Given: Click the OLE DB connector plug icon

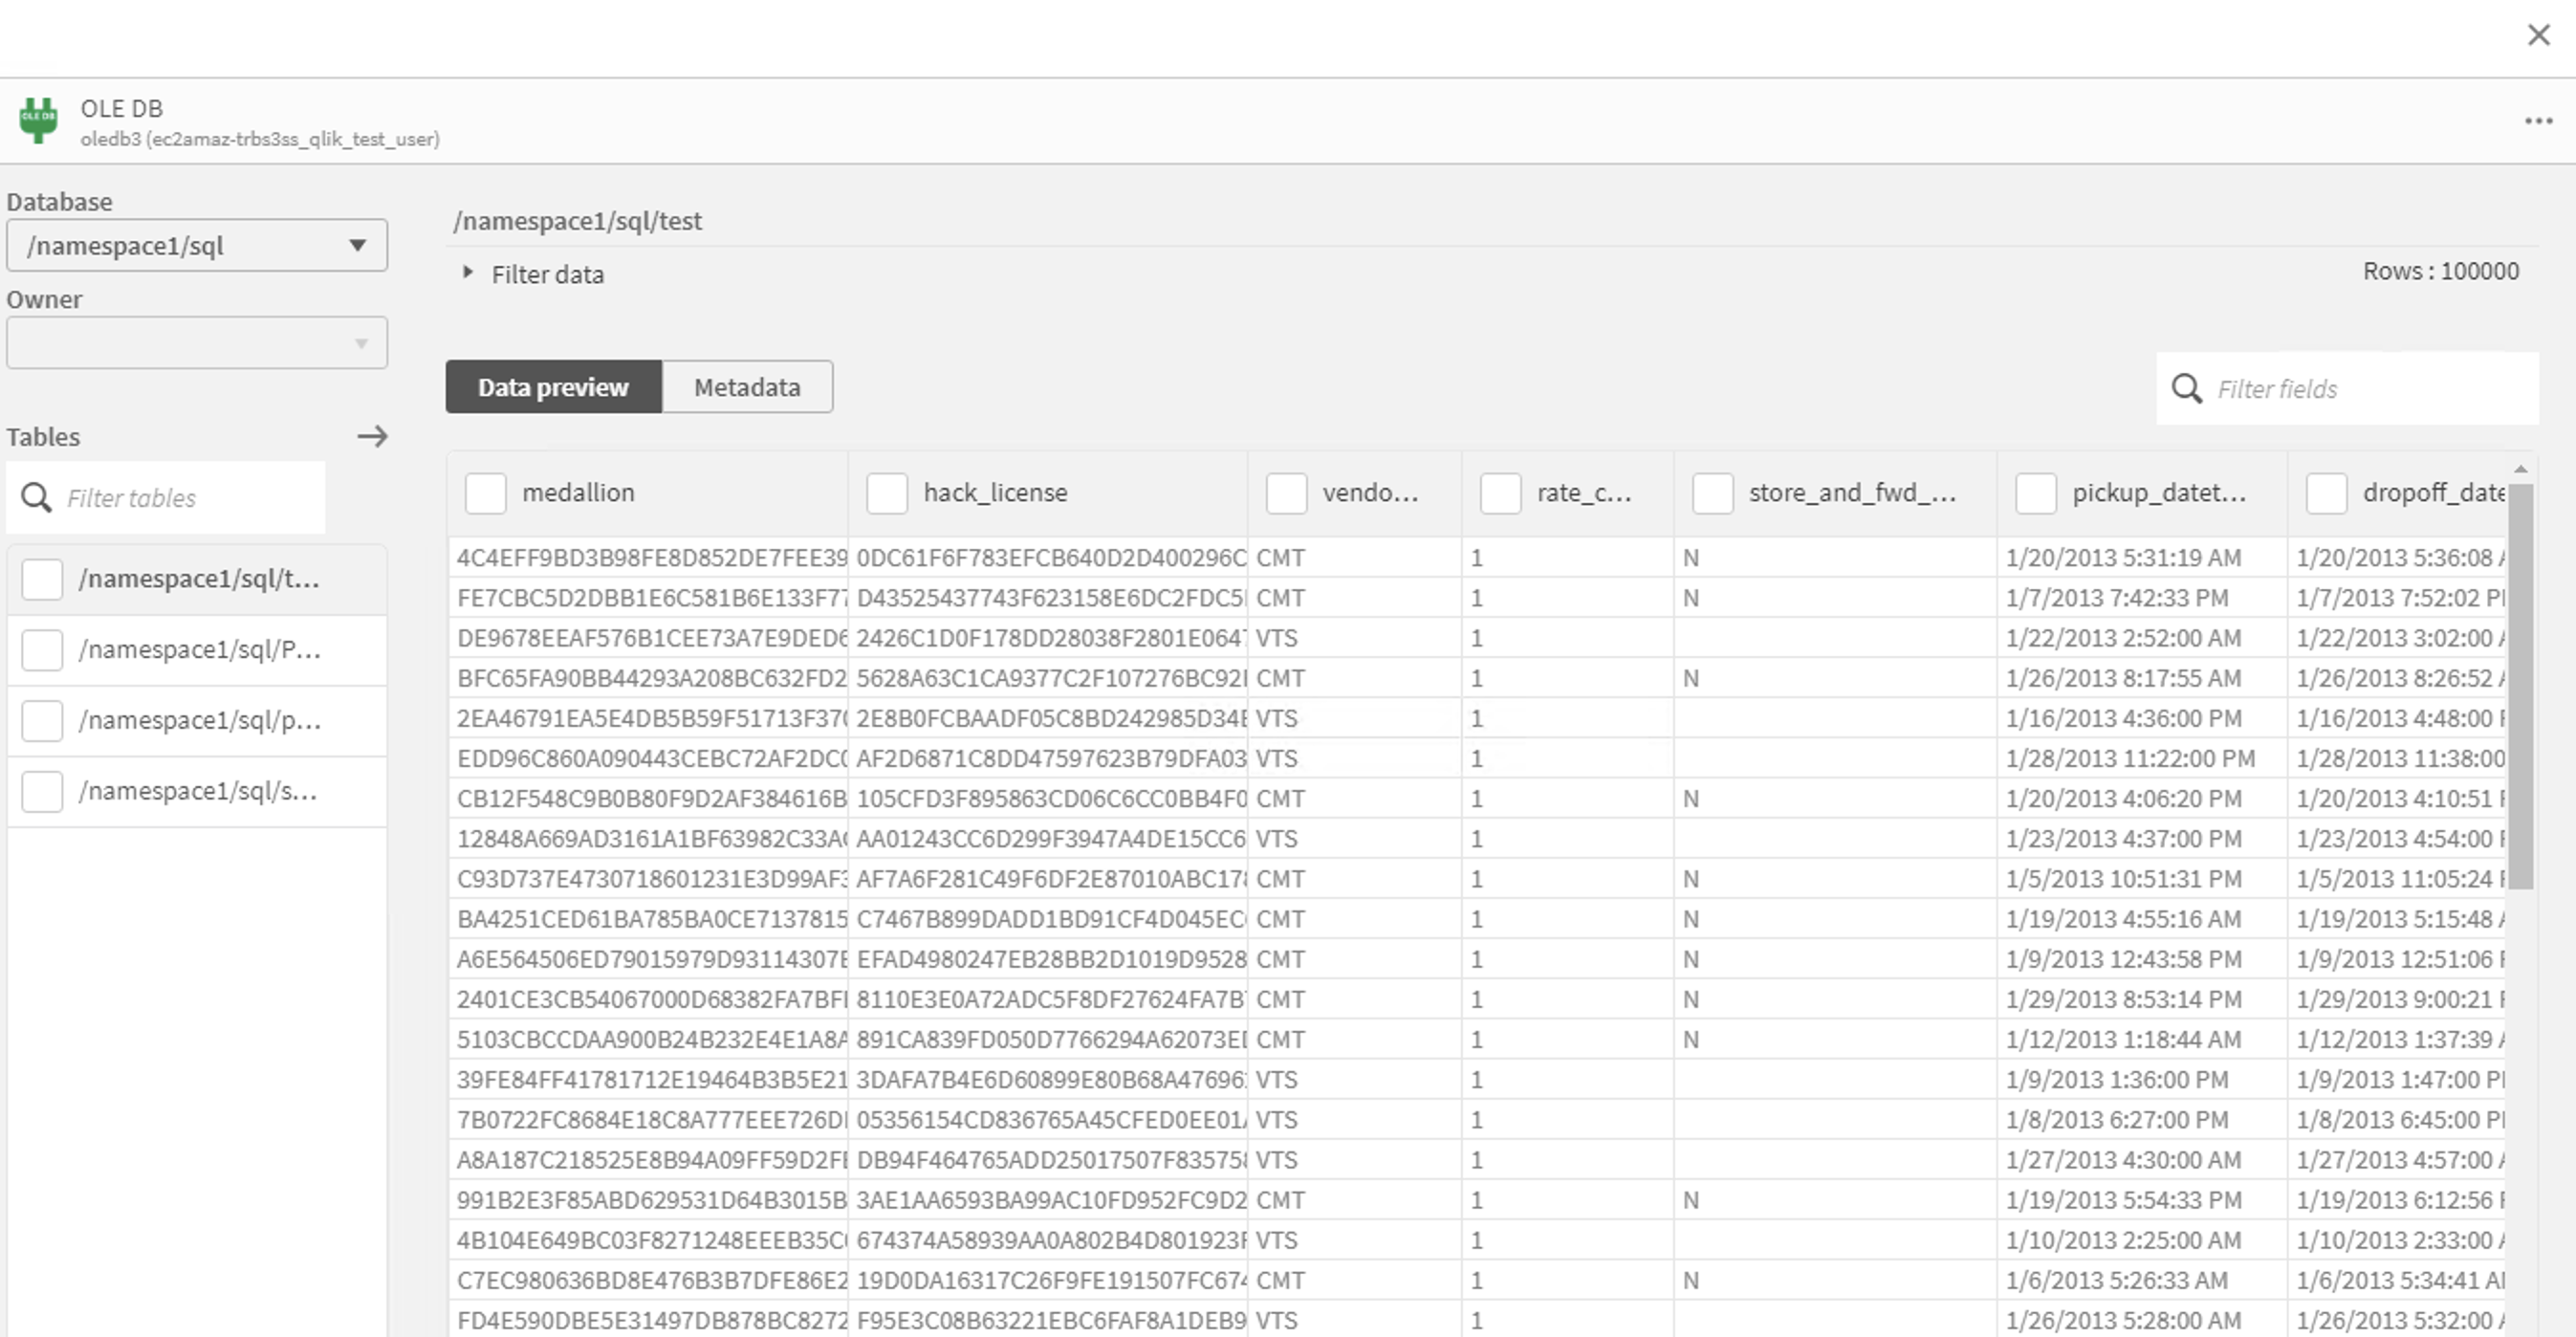Looking at the screenshot, I should pyautogui.click(x=38, y=121).
